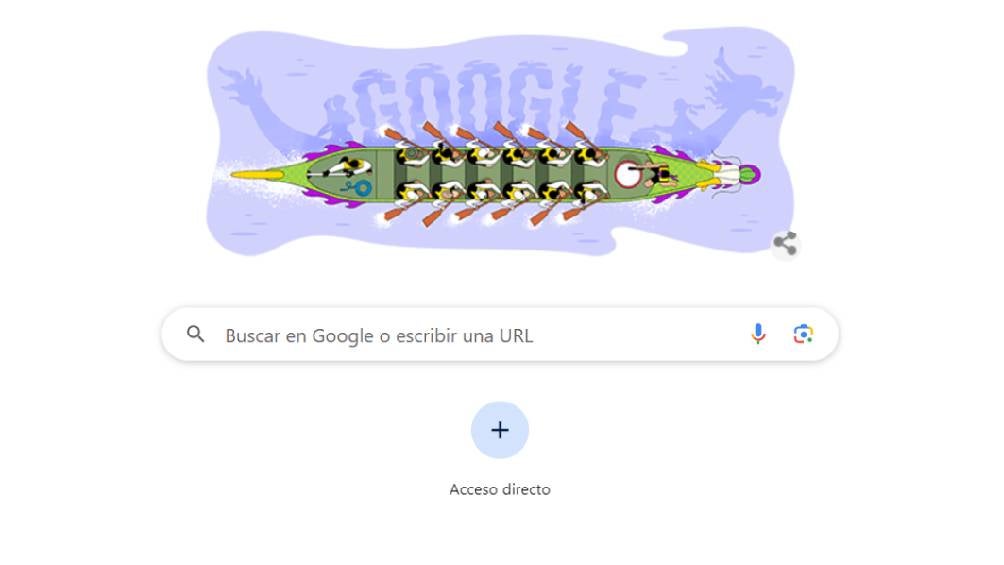Viewport: 1004px width, 565px height.
Task: Click the yellow tail of the dragon boat
Action: point(257,174)
